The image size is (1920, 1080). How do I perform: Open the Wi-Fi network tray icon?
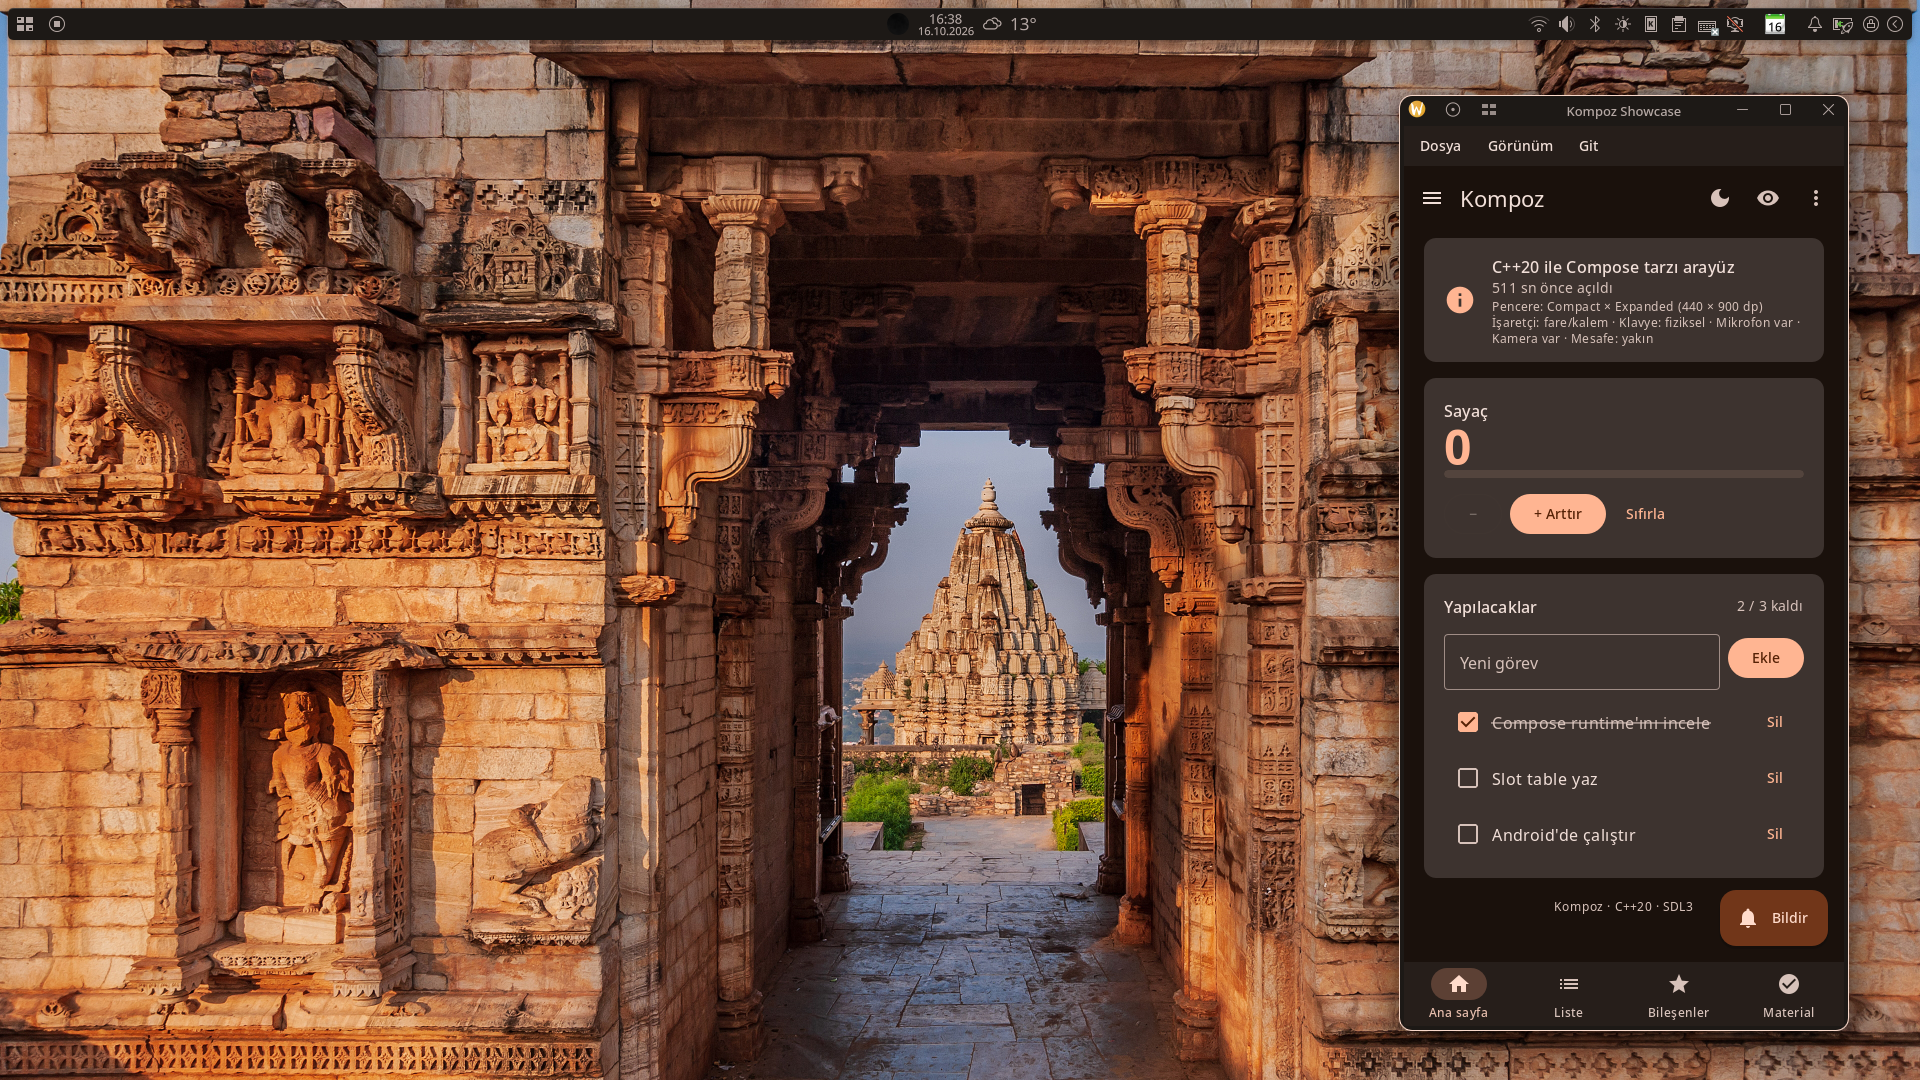(x=1539, y=24)
